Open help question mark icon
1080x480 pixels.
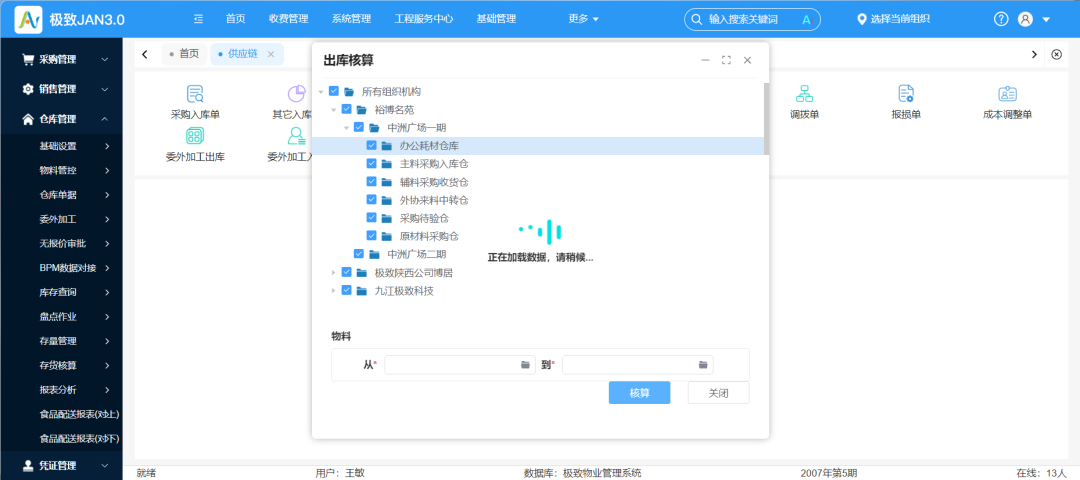pos(1001,19)
